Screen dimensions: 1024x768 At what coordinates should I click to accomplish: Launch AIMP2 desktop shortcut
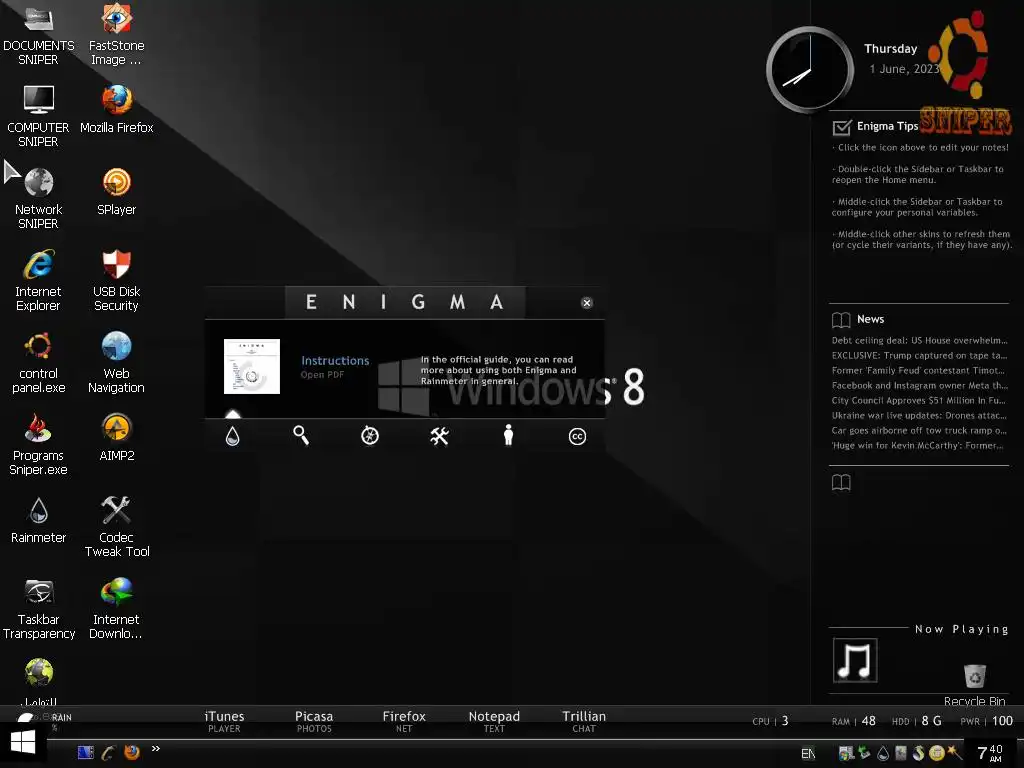116,438
